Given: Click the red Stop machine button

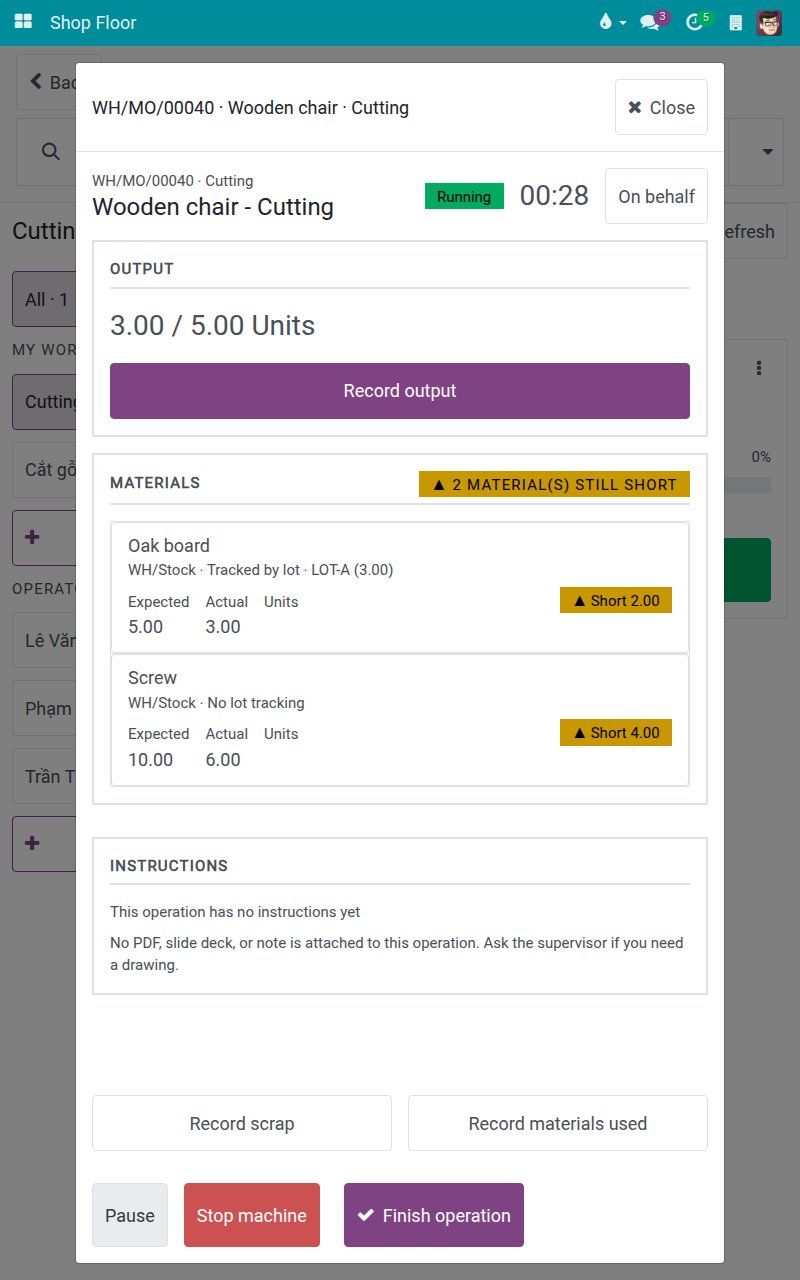Looking at the screenshot, I should click(x=252, y=1215).
